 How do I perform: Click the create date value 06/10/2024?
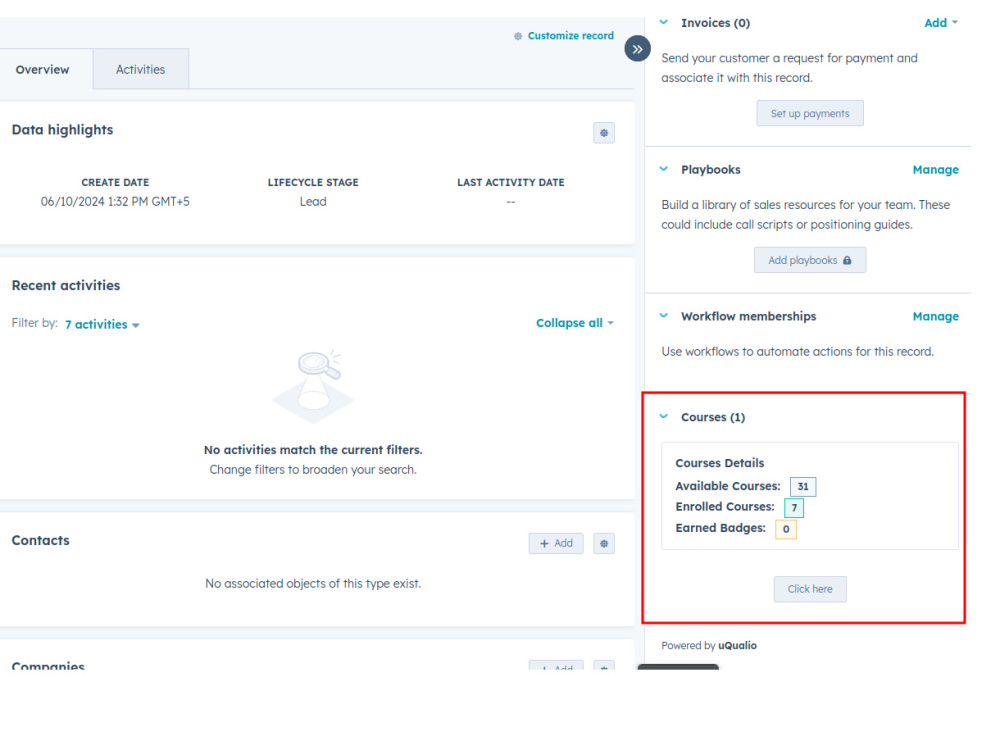115,202
